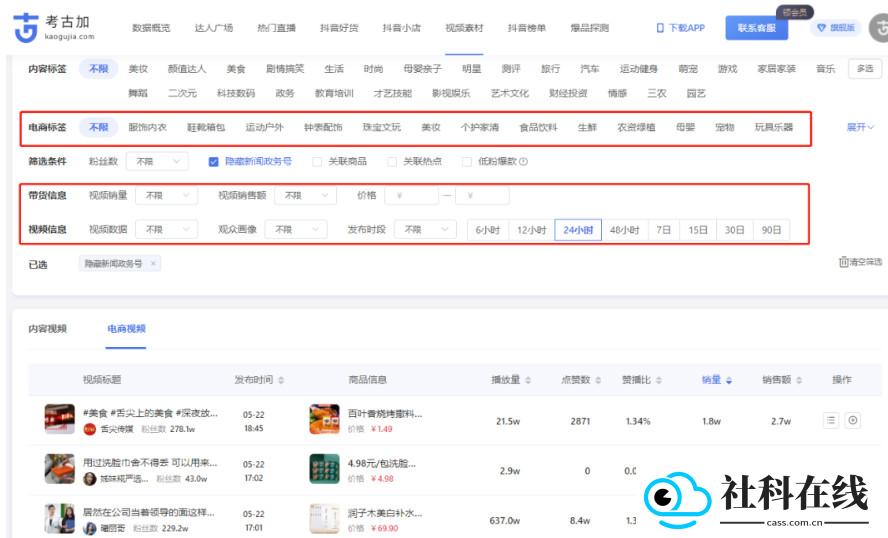The width and height of the screenshot is (888, 538).
Task: Open the #美食 video thumbnail
Action: click(x=59, y=419)
